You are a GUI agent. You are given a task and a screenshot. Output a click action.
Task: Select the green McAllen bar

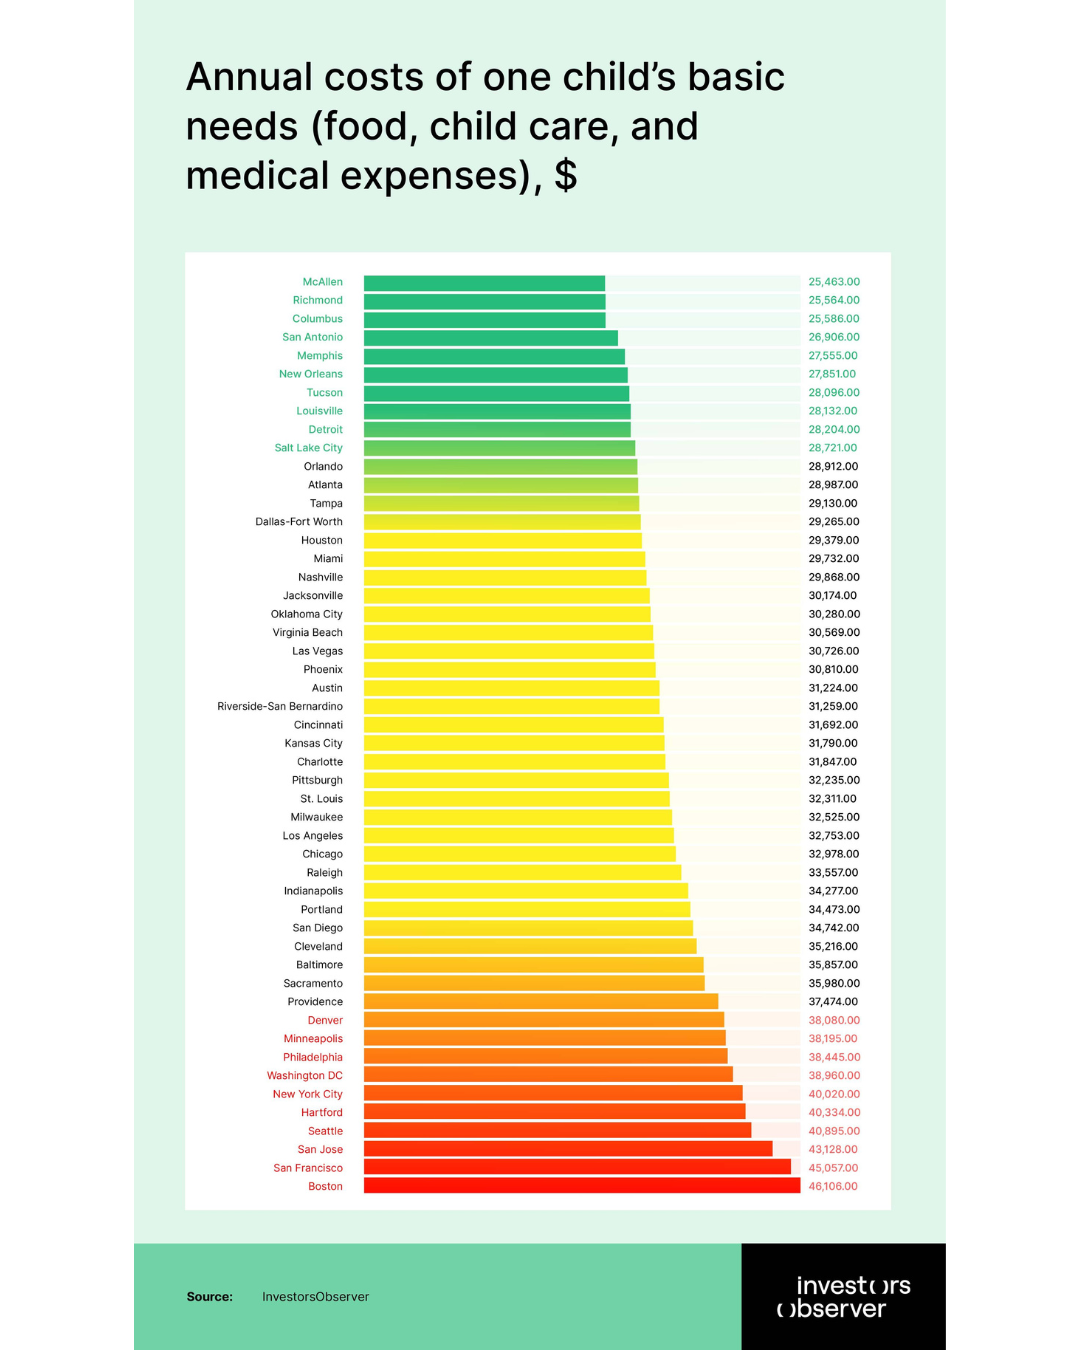pyautogui.click(x=484, y=283)
